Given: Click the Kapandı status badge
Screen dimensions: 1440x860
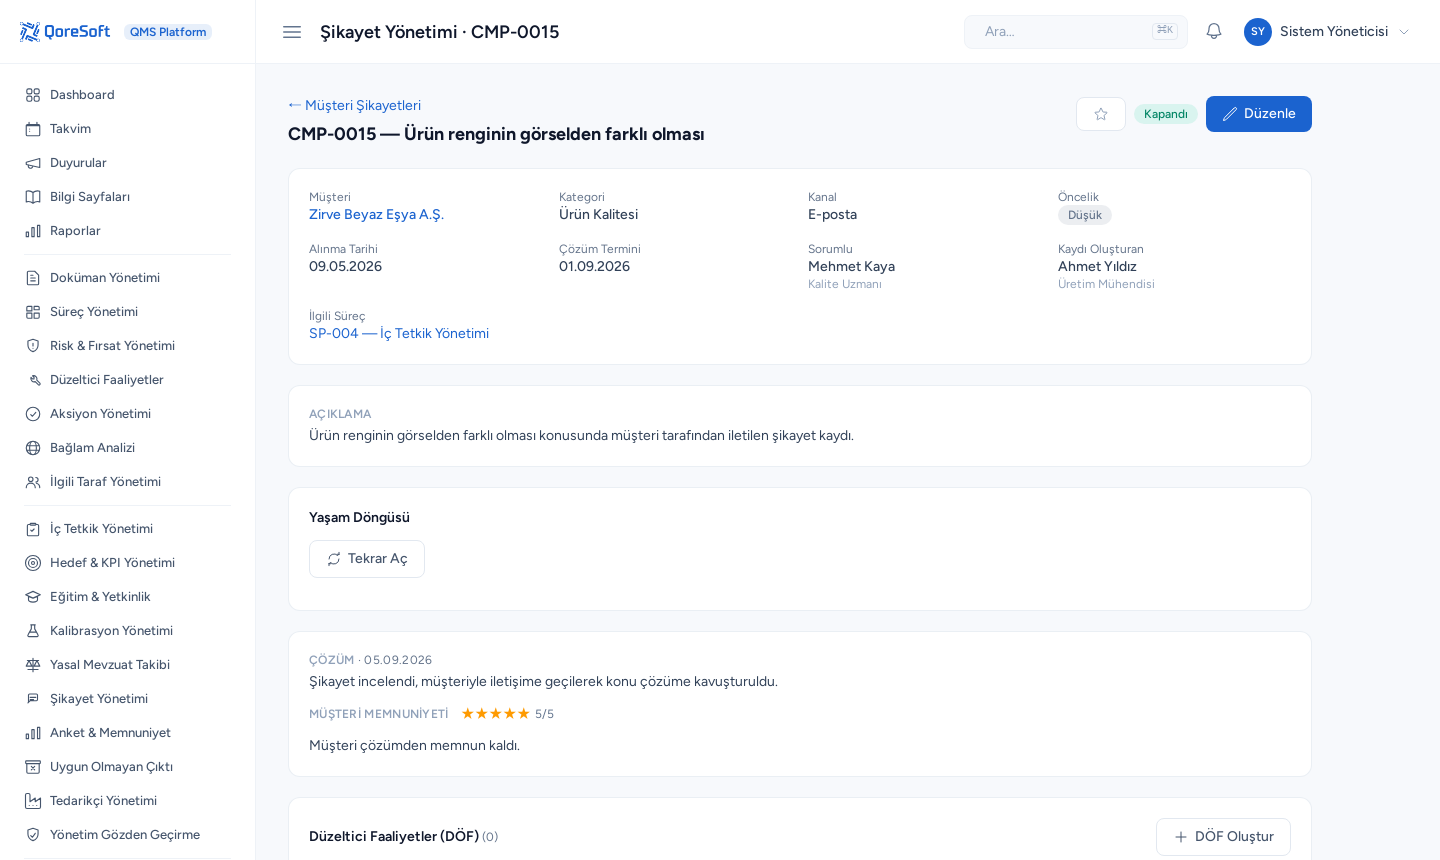Looking at the screenshot, I should coord(1166,114).
